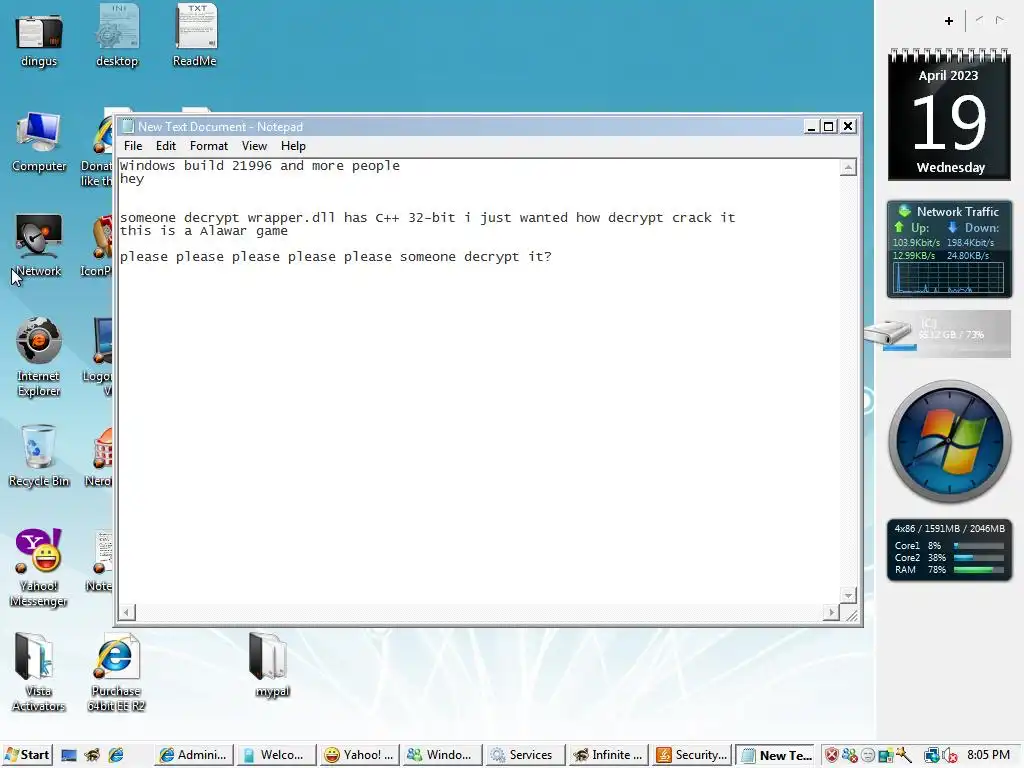Click the Core1 8% usage bar
The width and height of the screenshot is (1024, 768).
pos(978,545)
